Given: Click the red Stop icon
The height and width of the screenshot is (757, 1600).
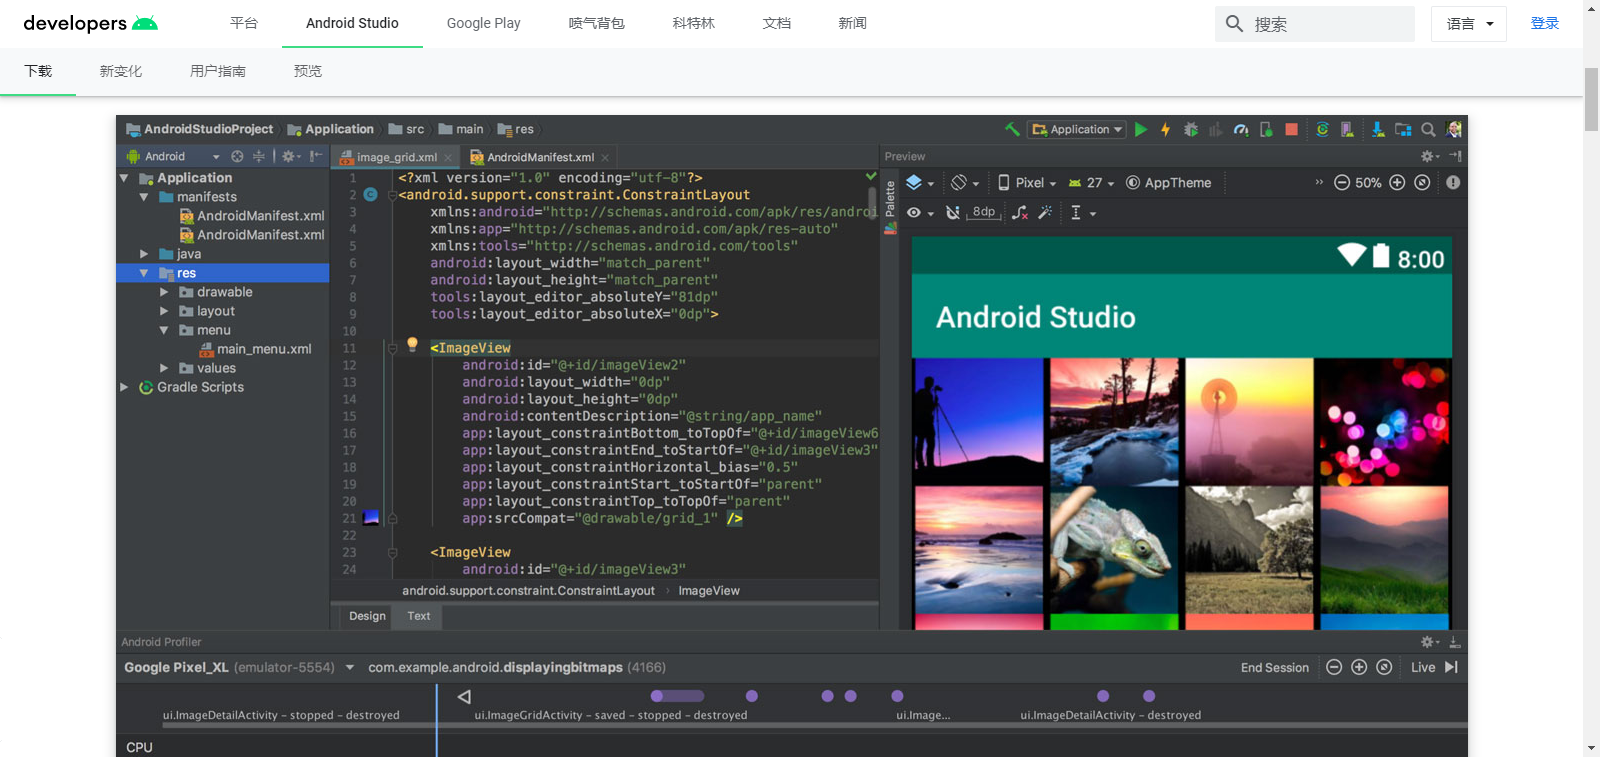Looking at the screenshot, I should pos(1291,129).
